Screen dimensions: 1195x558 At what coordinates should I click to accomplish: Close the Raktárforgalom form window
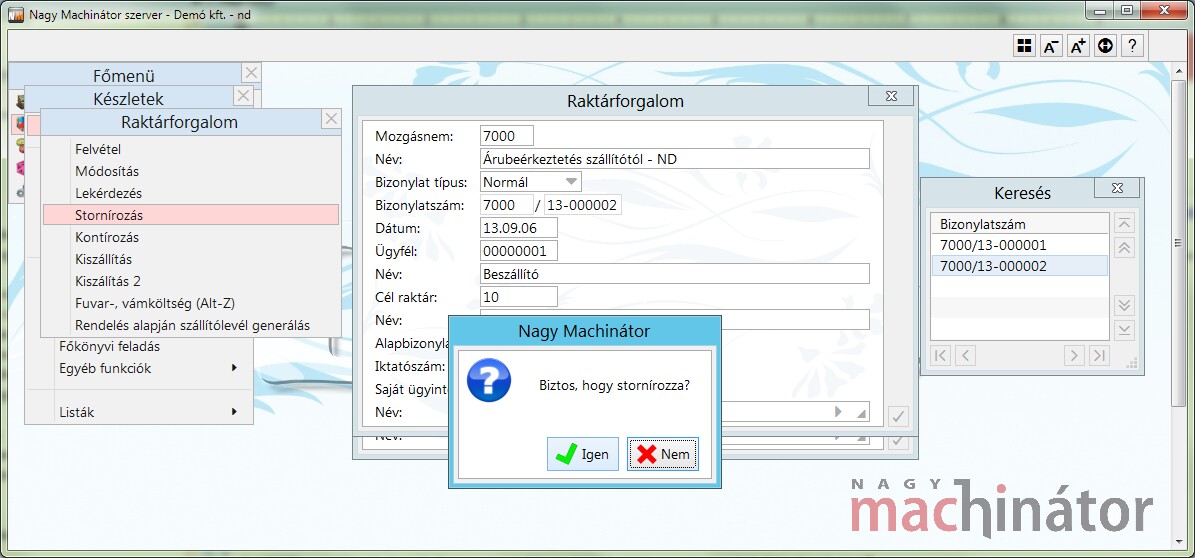[891, 96]
